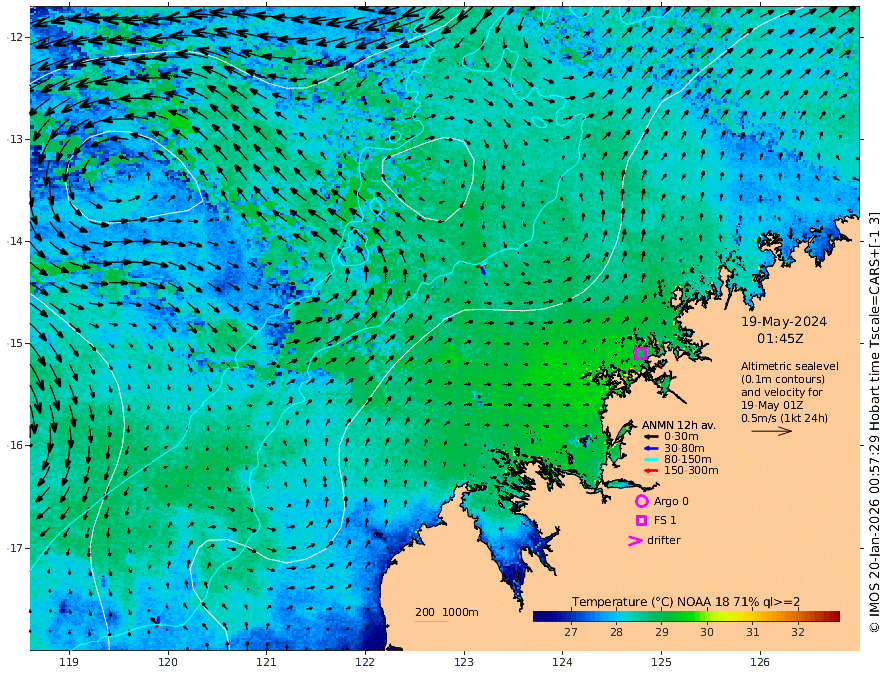This screenshot has height=680, width=880.
Task: Click the red 32 degree end of colorbar
Action: [833, 616]
